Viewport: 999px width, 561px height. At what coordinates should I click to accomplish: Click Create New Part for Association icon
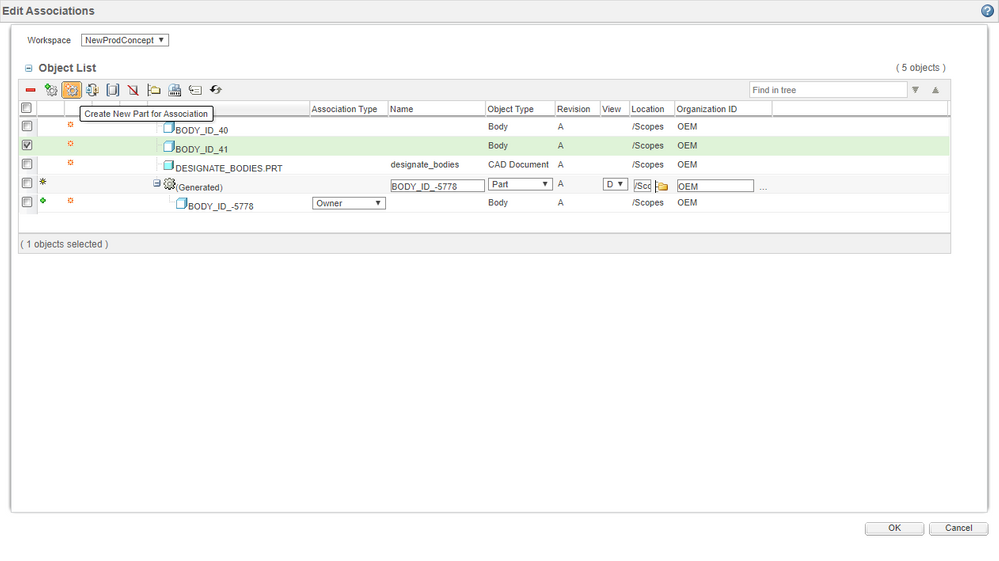point(71,90)
